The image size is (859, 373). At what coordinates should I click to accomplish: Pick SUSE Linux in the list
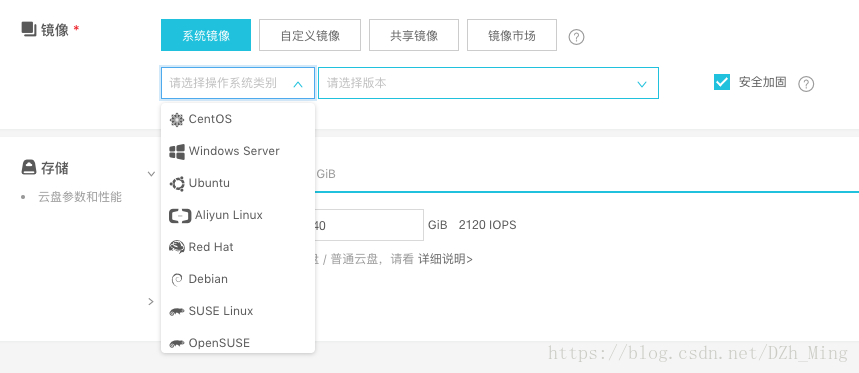[x=238, y=311]
